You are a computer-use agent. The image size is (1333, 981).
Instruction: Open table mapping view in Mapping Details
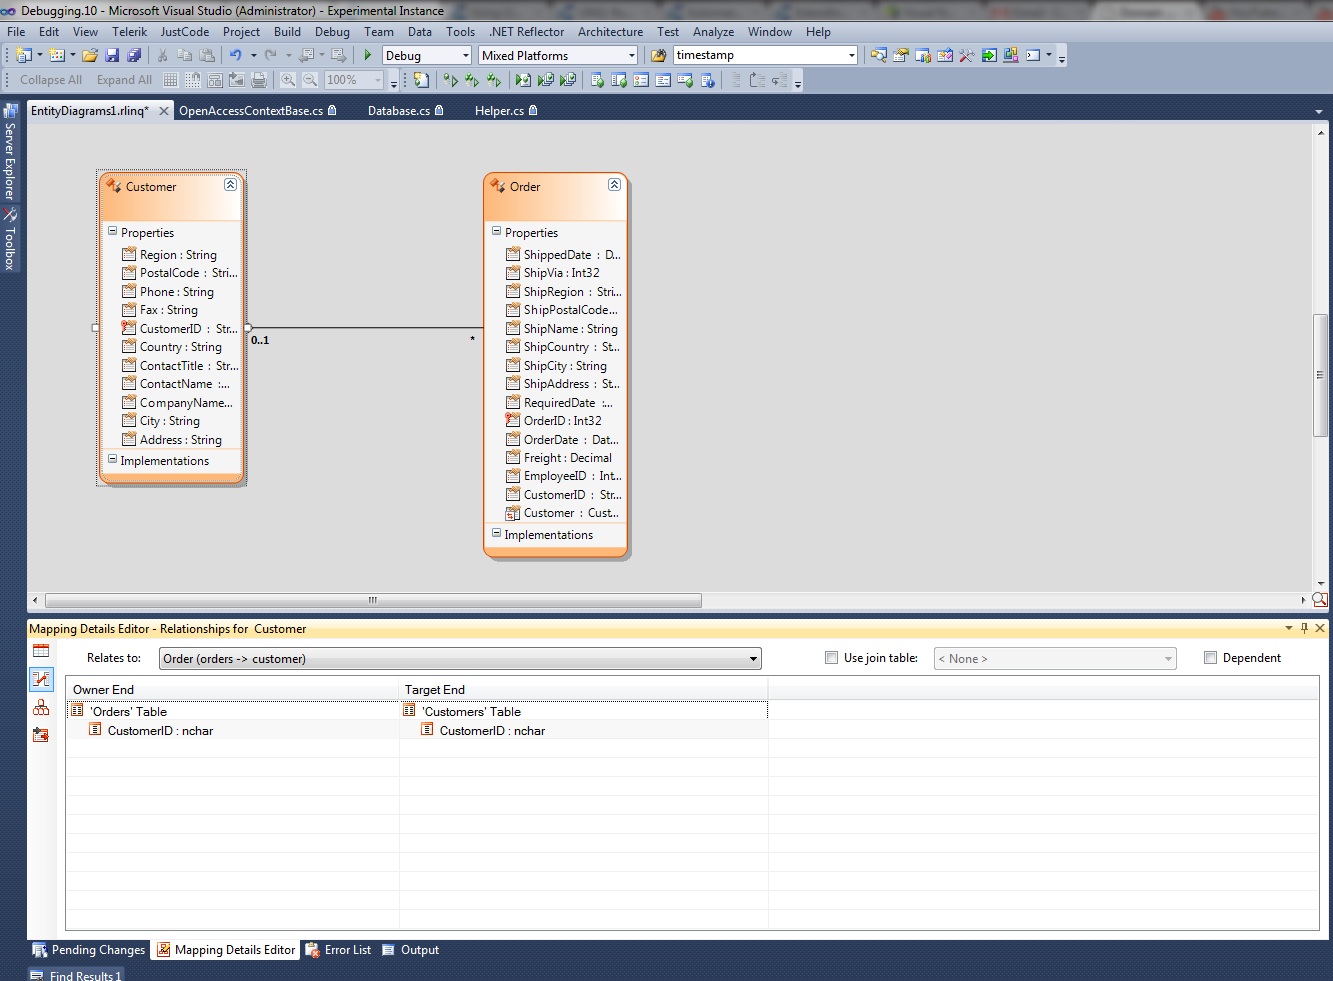pyautogui.click(x=41, y=651)
